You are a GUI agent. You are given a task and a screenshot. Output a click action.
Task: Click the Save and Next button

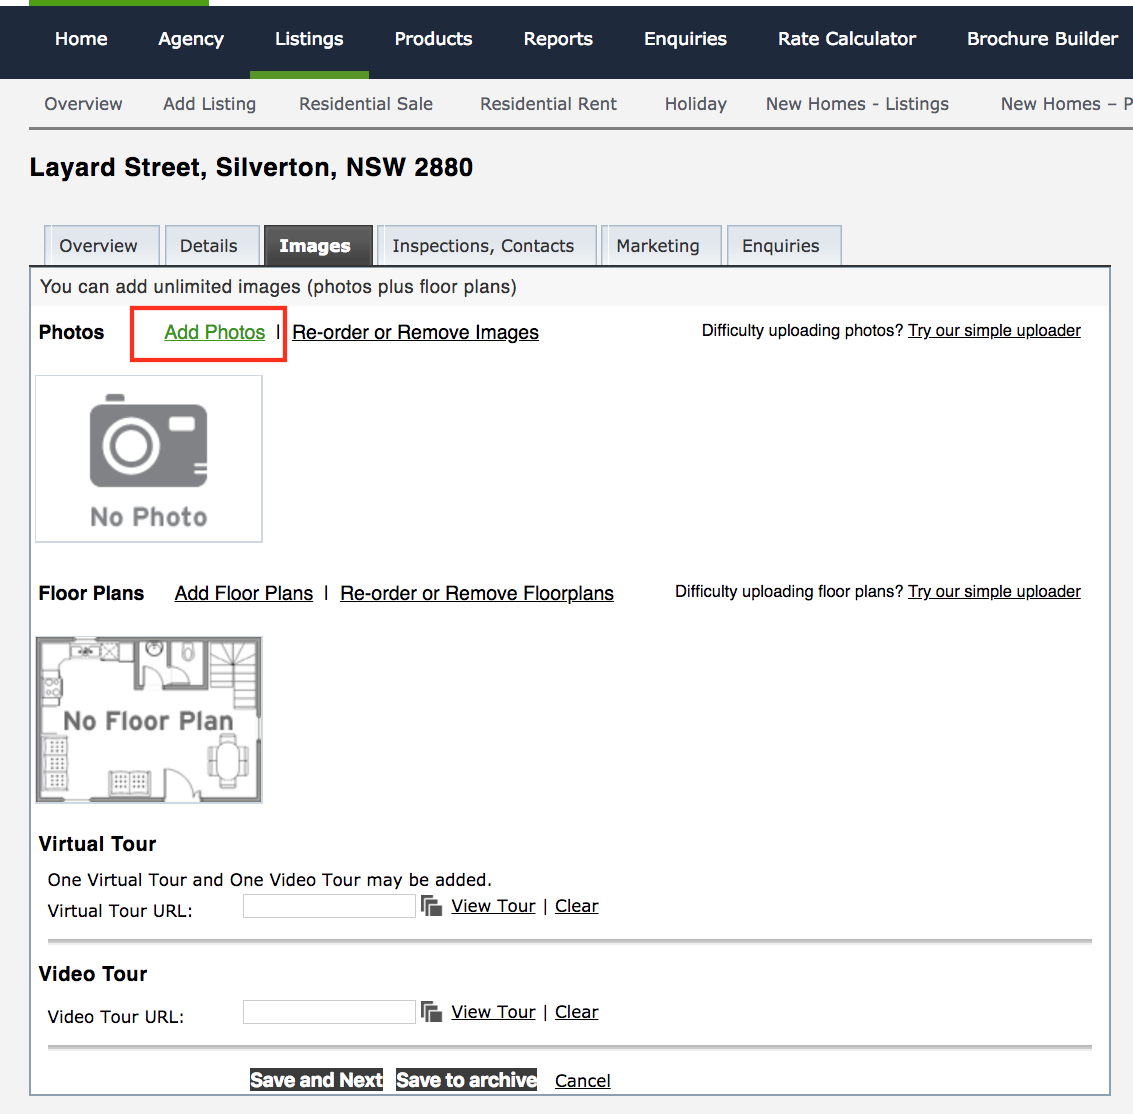[316, 1080]
